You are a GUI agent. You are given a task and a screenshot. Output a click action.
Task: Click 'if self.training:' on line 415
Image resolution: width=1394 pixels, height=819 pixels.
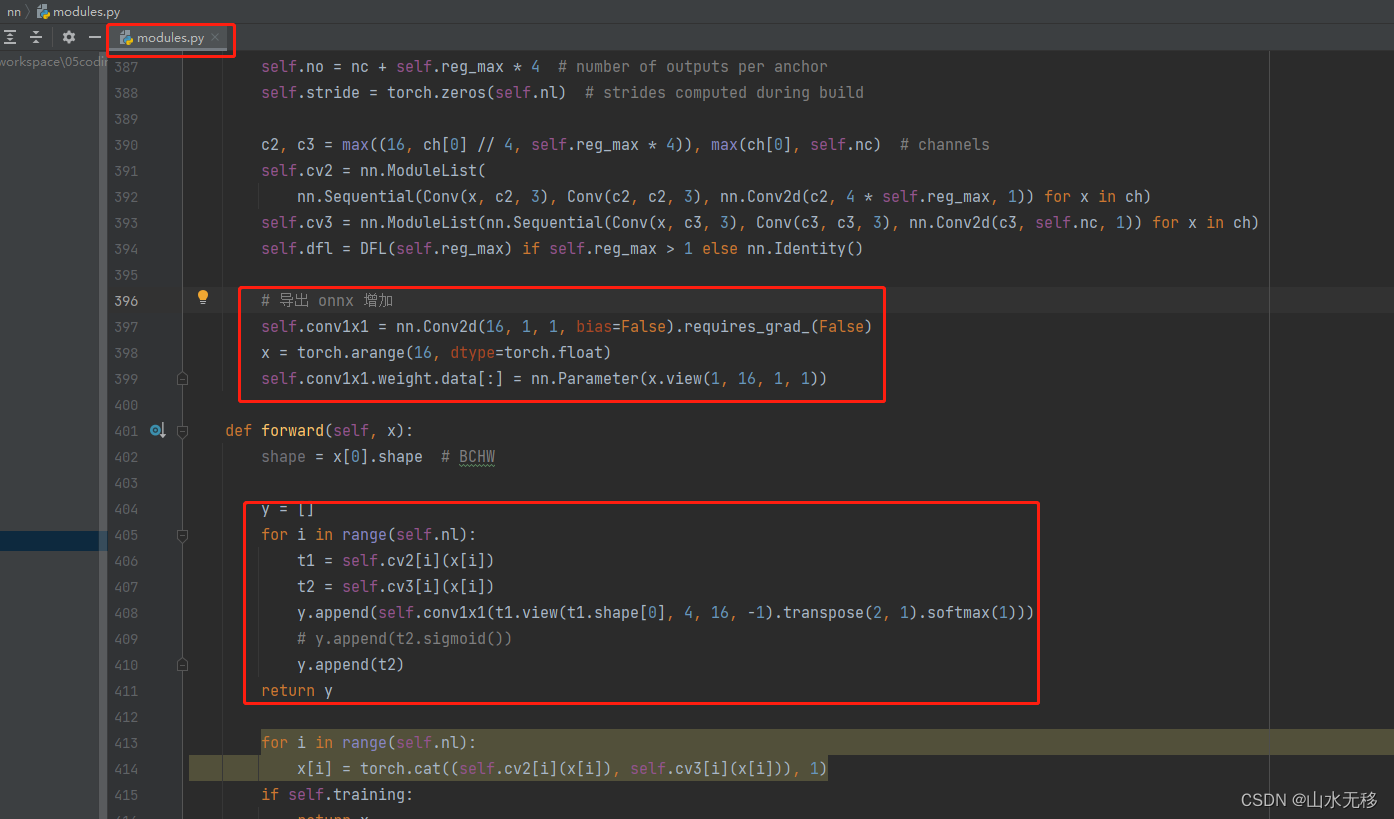[336, 795]
